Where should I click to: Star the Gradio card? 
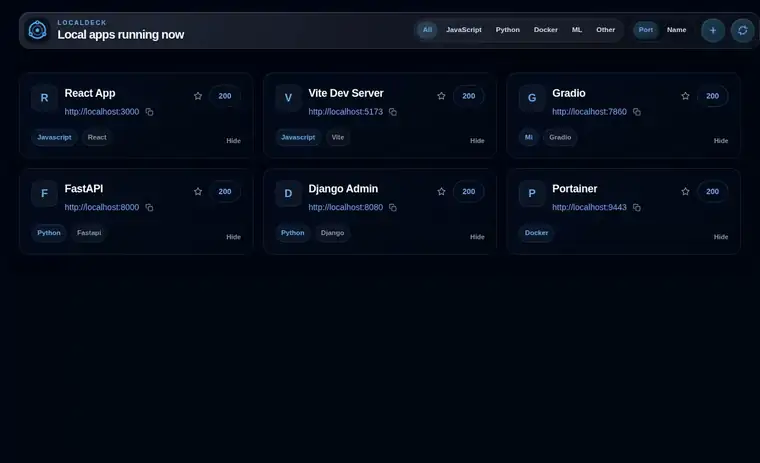click(685, 96)
